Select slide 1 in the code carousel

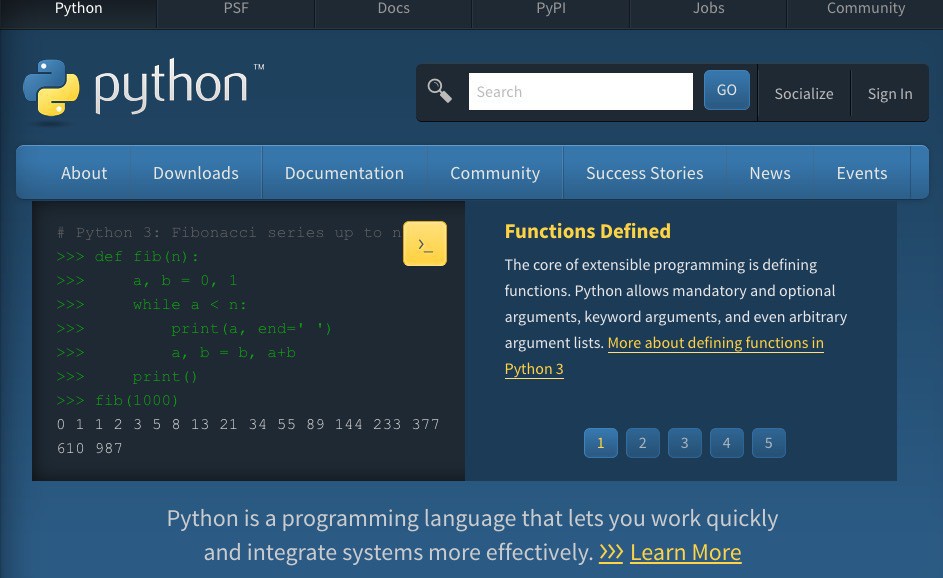point(600,443)
